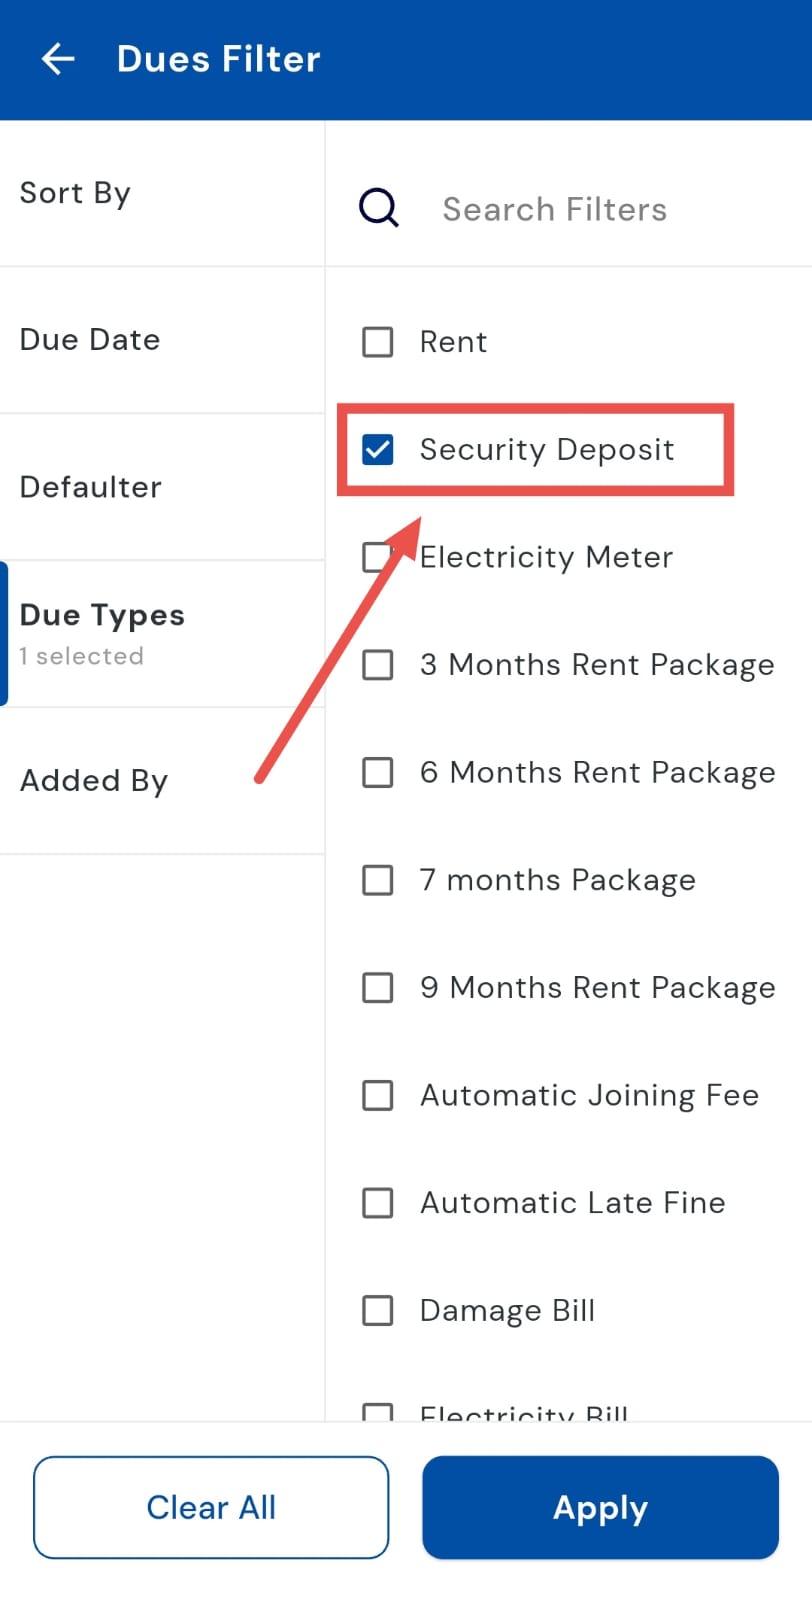
Task: Tap the back arrow icon
Action: tap(58, 59)
